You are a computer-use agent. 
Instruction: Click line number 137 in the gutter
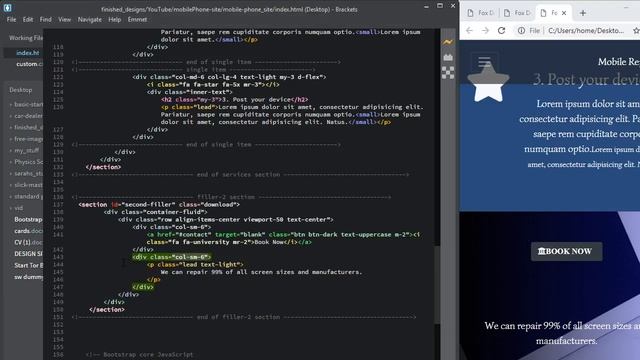pos(58,204)
